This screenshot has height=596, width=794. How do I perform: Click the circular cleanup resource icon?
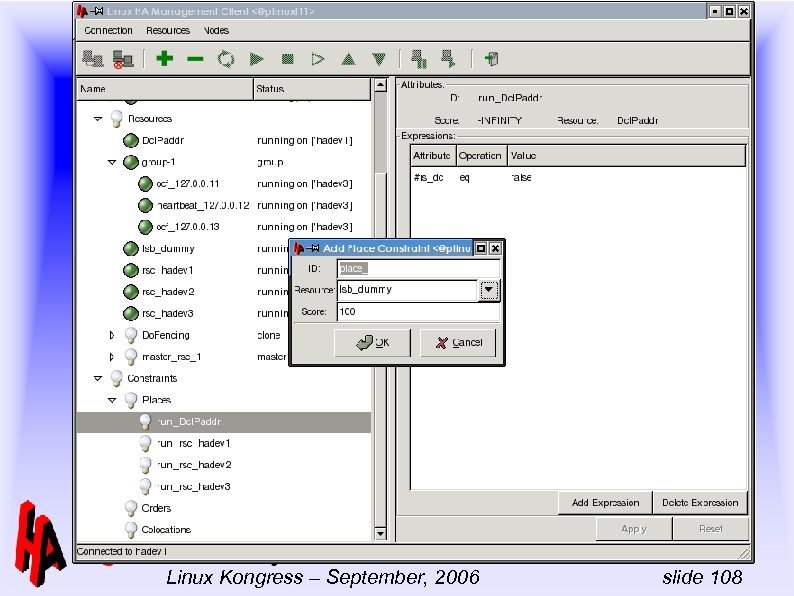coord(226,59)
